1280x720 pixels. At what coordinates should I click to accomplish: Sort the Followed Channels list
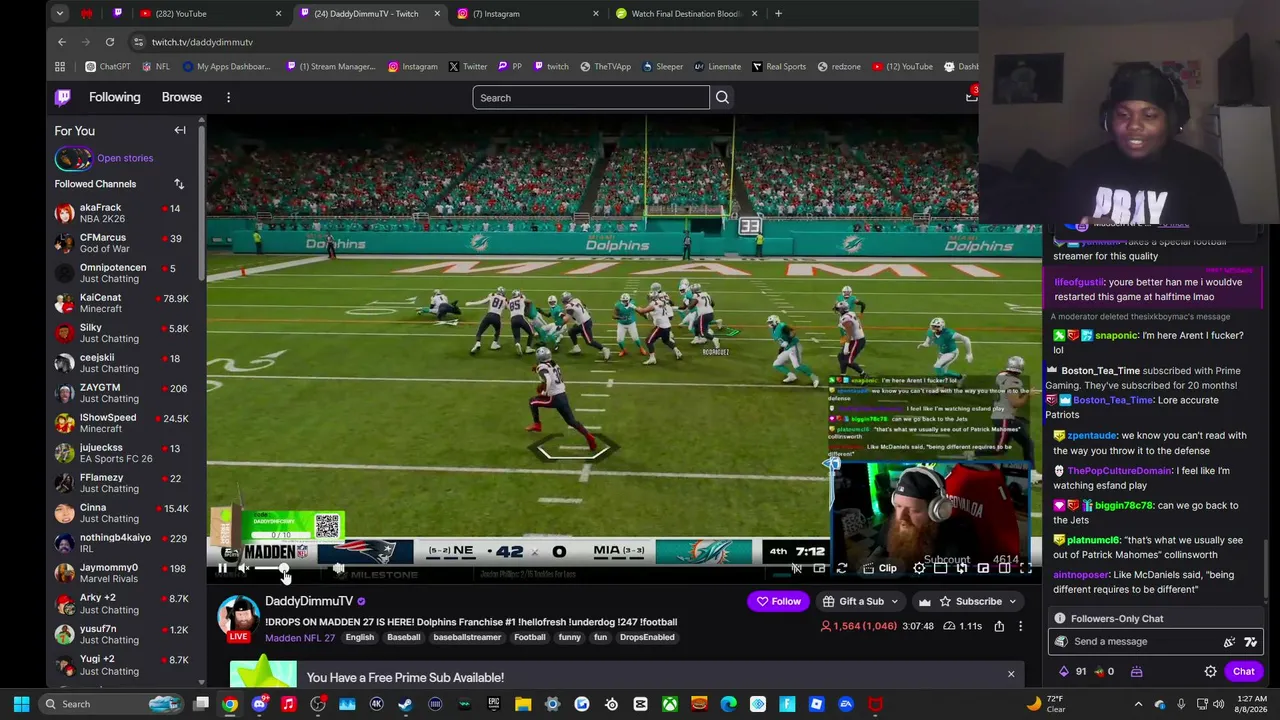click(x=179, y=184)
